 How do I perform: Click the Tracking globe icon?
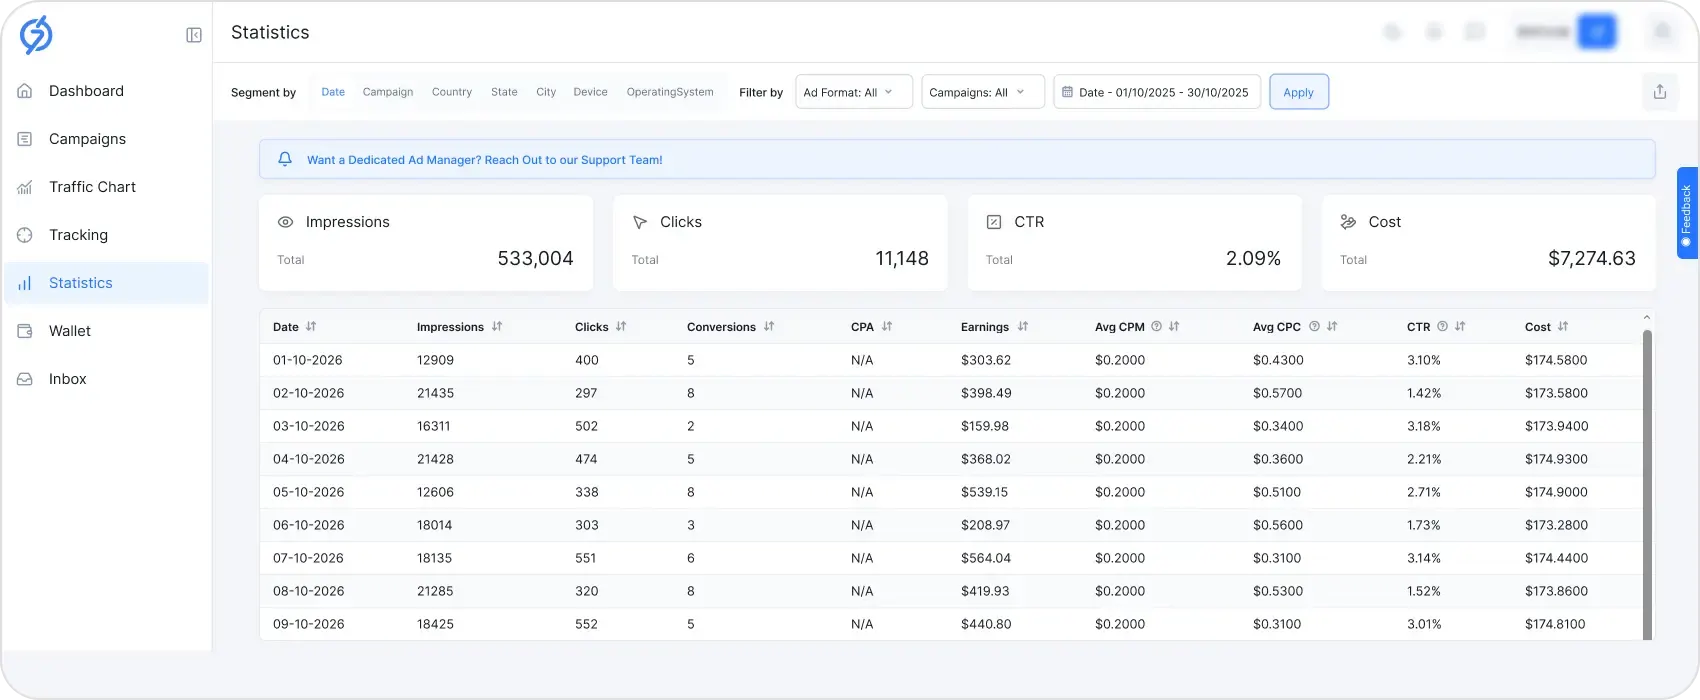25,235
